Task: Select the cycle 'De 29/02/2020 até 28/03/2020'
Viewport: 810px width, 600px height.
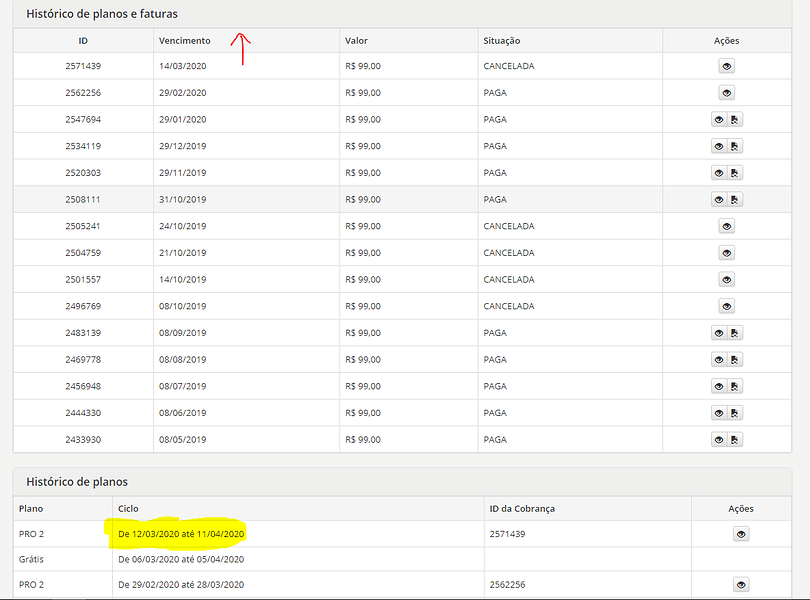Action: (181, 584)
